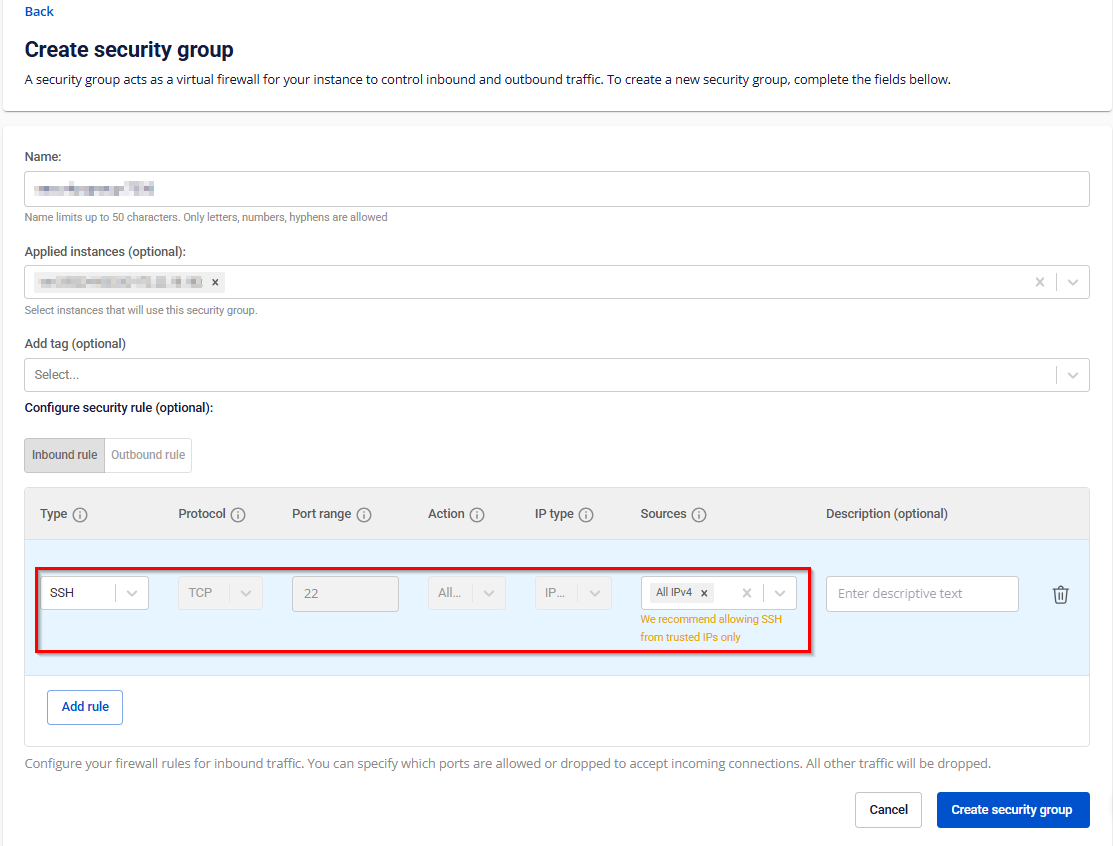Remove the All IPv4 source tag
Viewport: 1113px width, 846px height.
point(704,593)
